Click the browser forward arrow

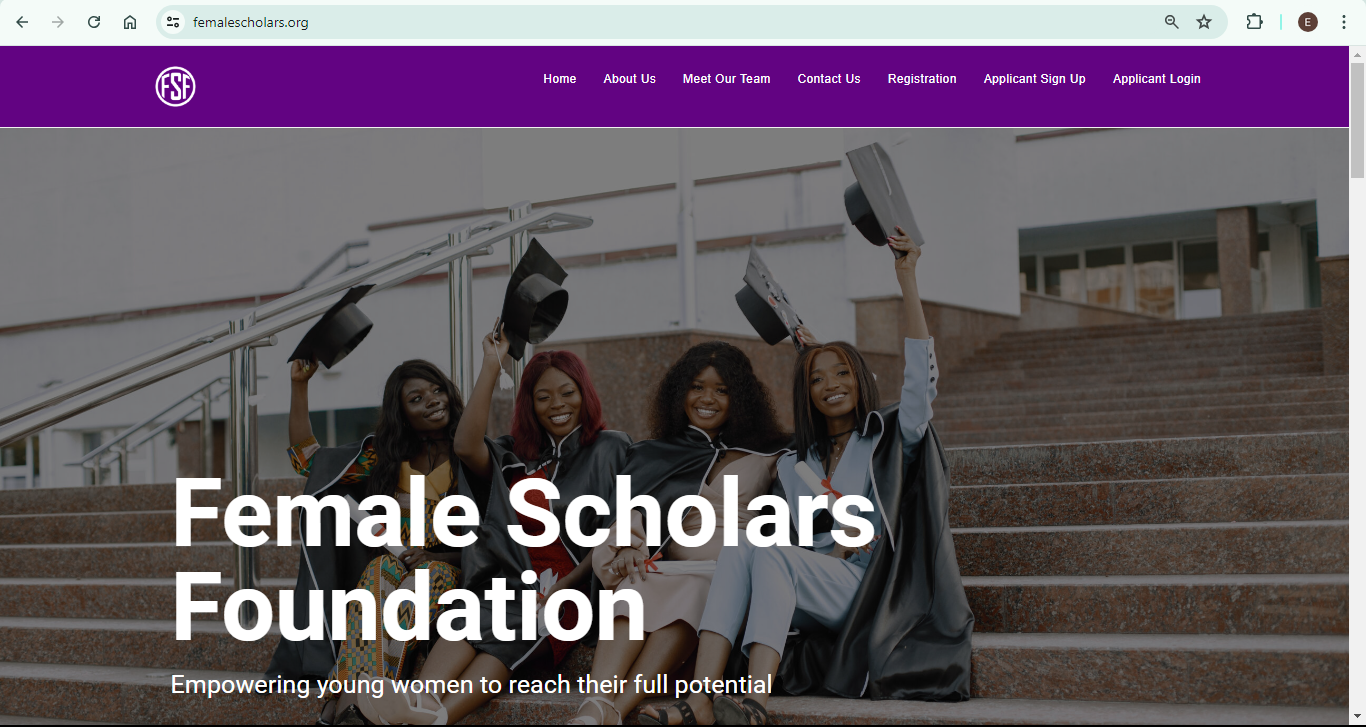(58, 22)
